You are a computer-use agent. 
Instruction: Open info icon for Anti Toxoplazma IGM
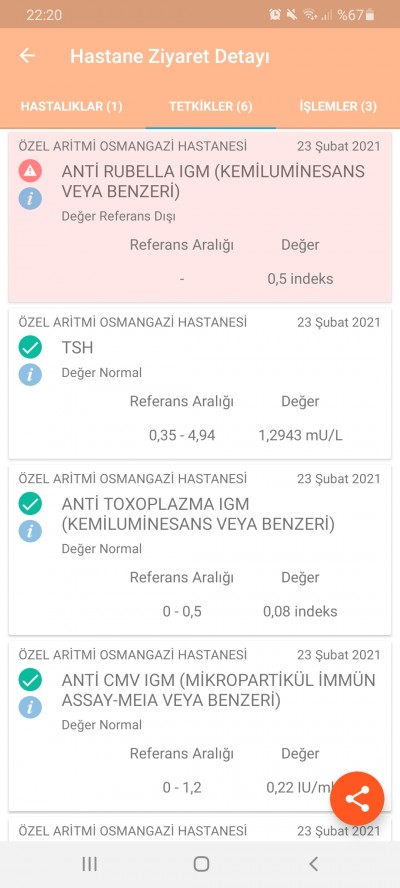pos(30,531)
